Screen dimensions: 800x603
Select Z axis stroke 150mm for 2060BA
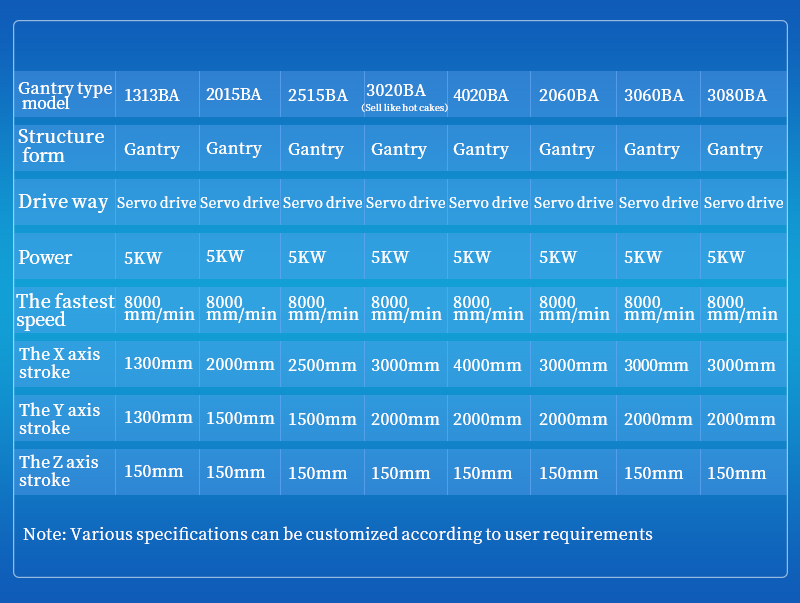pos(568,473)
